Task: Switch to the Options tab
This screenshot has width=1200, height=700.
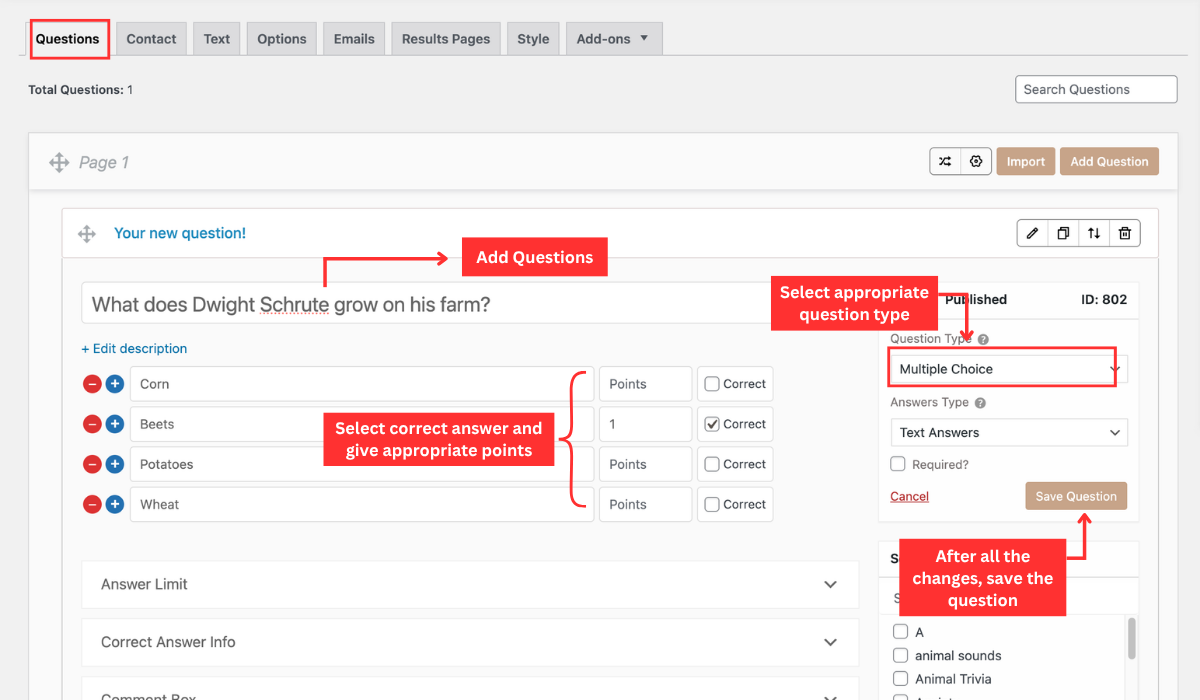Action: coord(282,39)
